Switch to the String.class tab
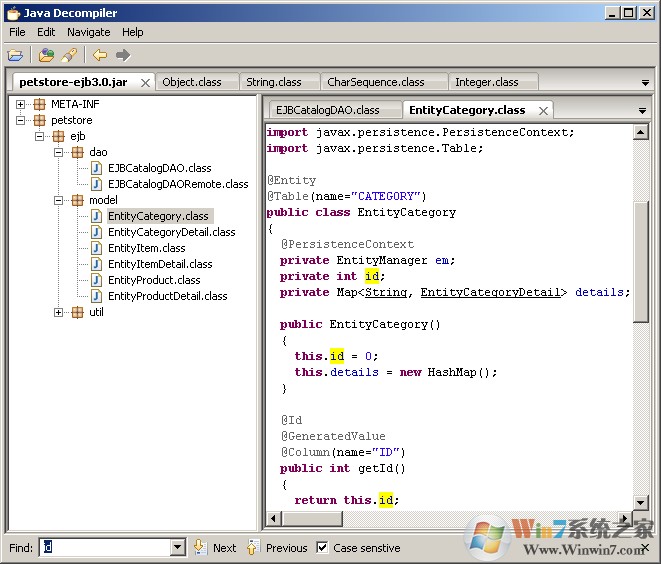This screenshot has width=661, height=564. point(273,82)
